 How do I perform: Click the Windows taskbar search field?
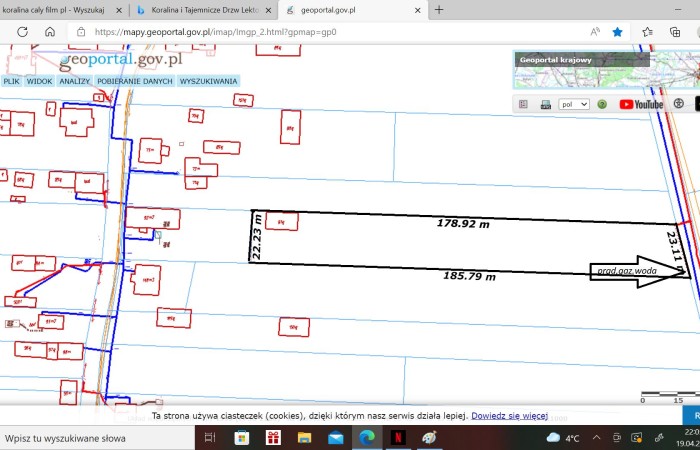pos(95,438)
